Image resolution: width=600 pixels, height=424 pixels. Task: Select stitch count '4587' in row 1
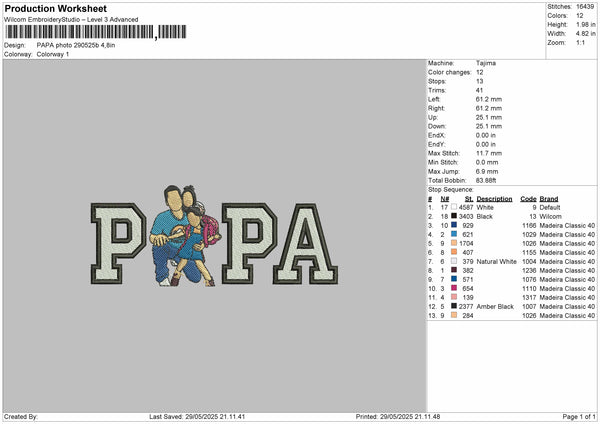point(466,207)
